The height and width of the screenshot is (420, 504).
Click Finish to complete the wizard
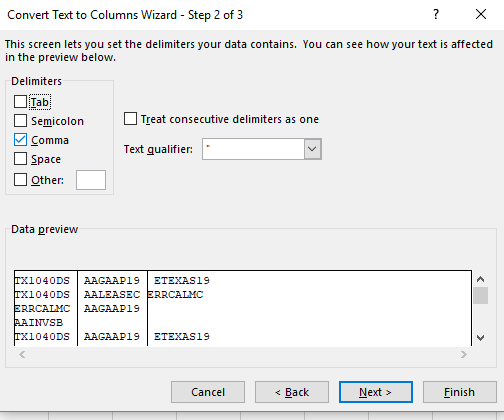460,392
